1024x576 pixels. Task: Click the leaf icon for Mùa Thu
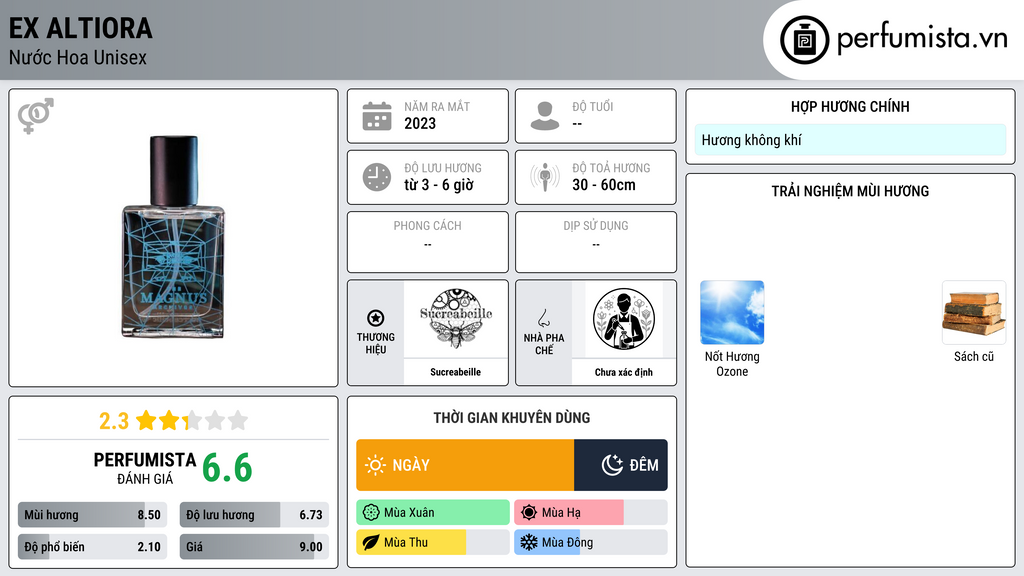pyautogui.click(x=370, y=542)
